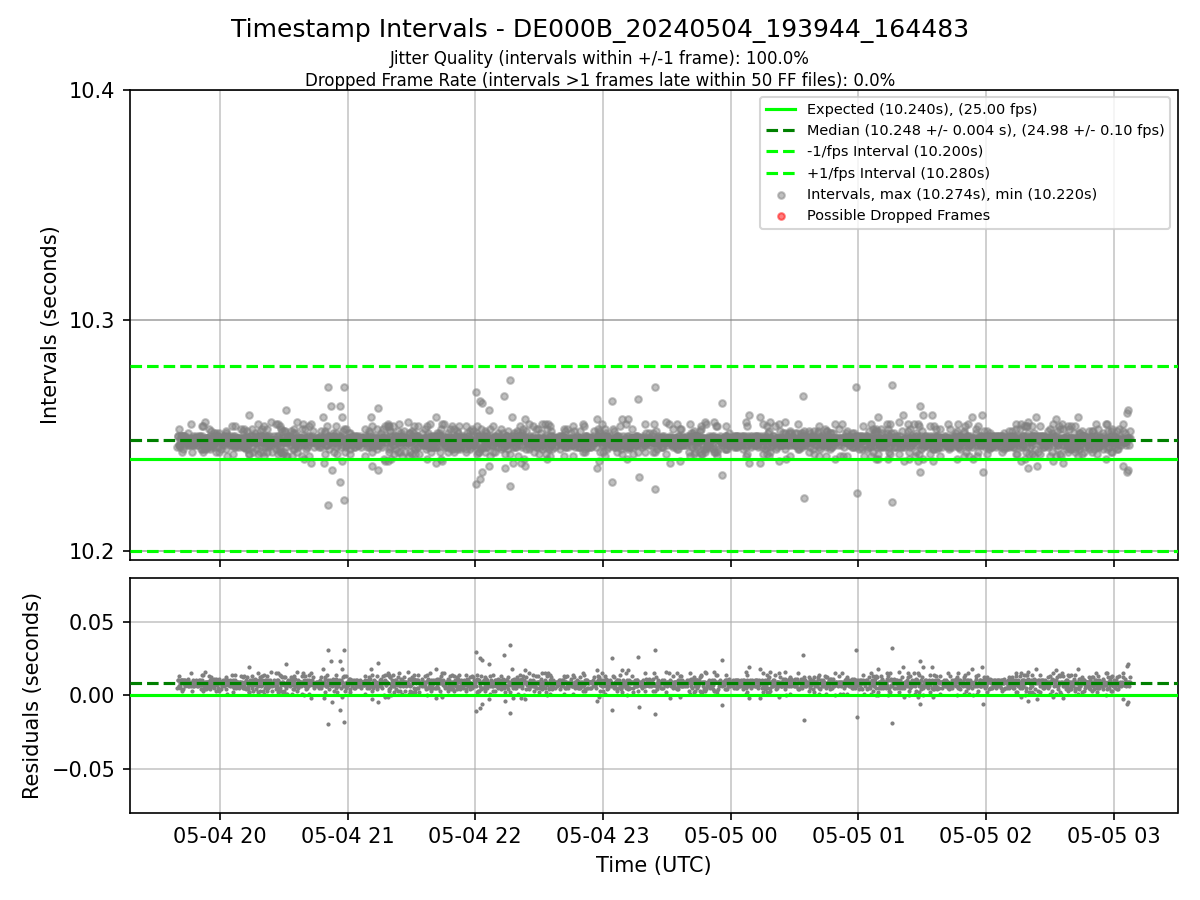Click the 'Time (UTC)' x-axis label
The image size is (1200, 900).
coord(653,865)
